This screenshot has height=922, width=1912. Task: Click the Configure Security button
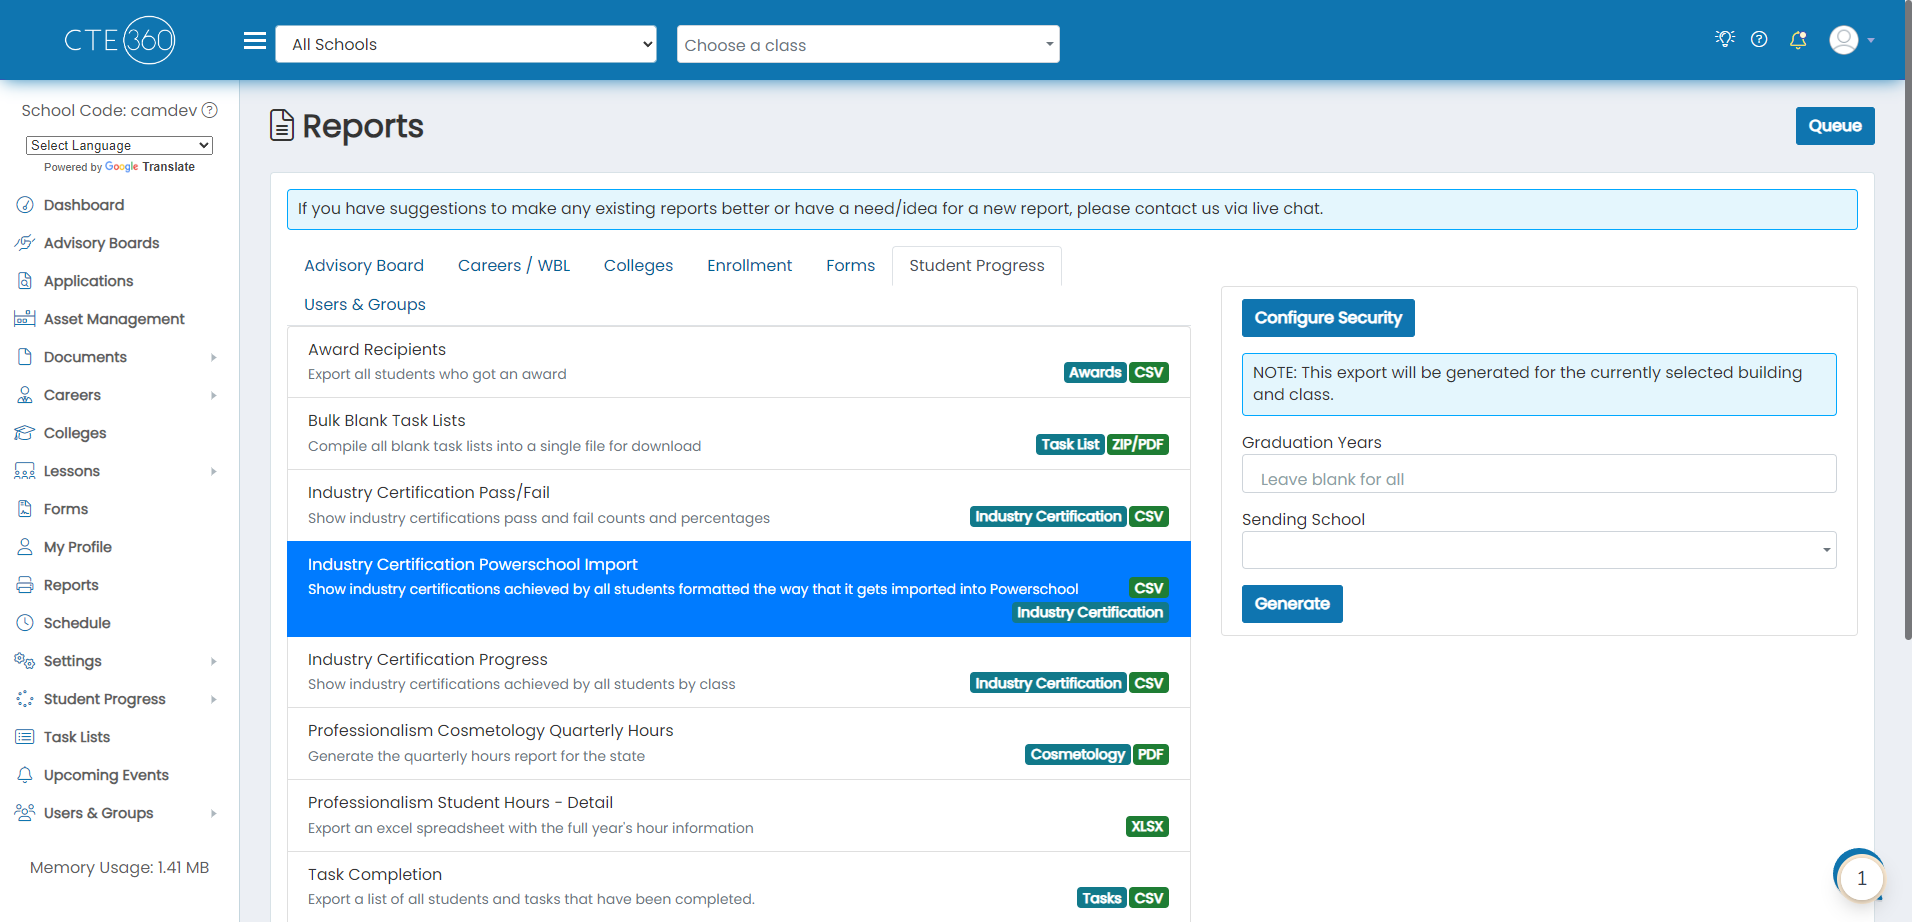1328,318
